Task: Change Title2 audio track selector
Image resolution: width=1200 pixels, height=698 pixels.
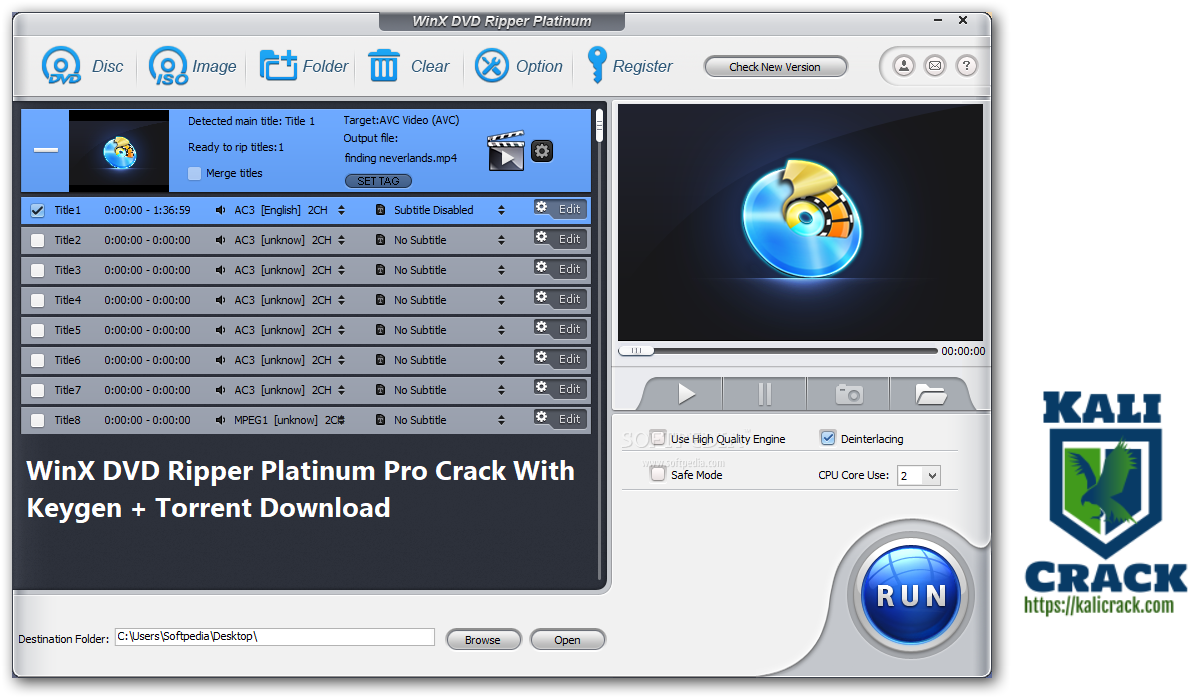Action: coord(341,240)
